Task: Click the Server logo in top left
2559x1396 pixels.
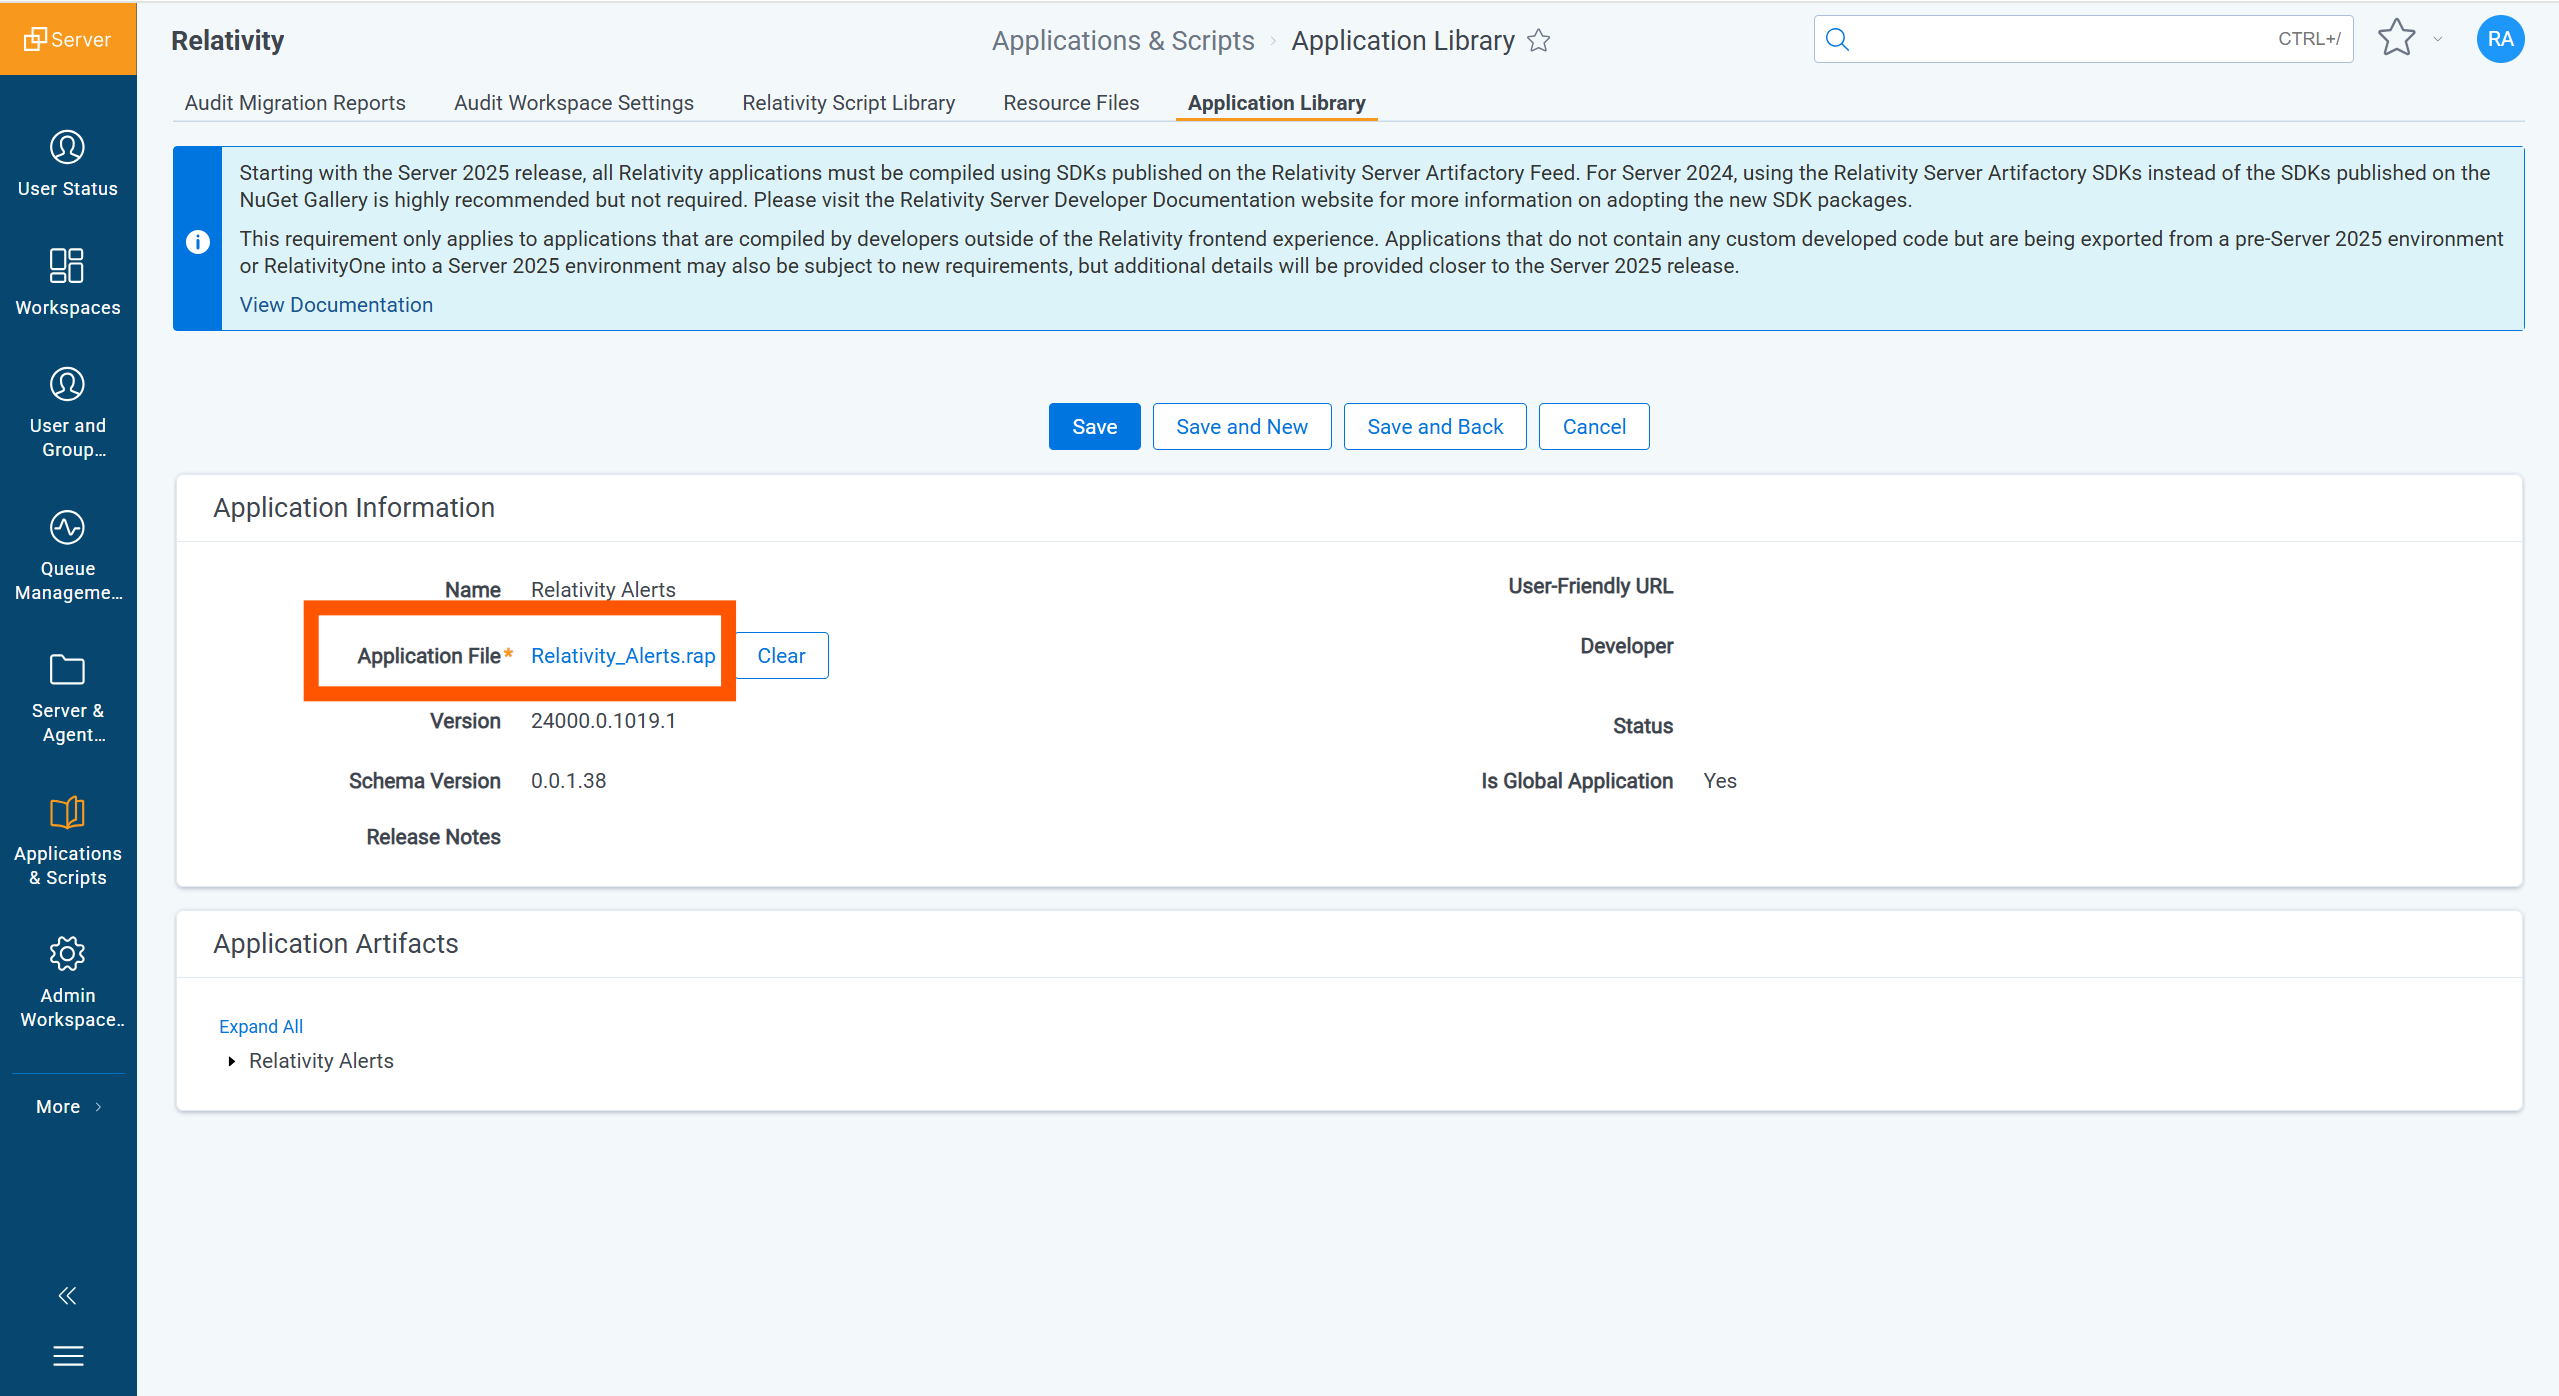Action: pos(67,39)
